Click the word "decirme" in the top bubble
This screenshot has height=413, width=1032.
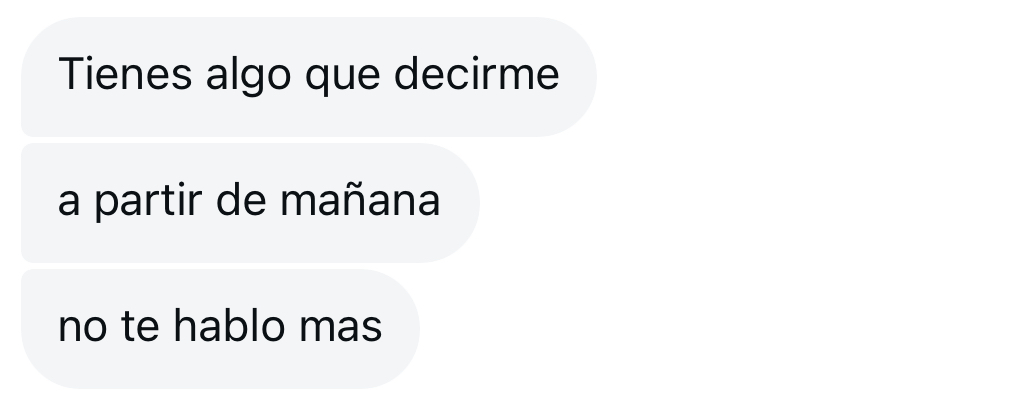tap(477, 73)
